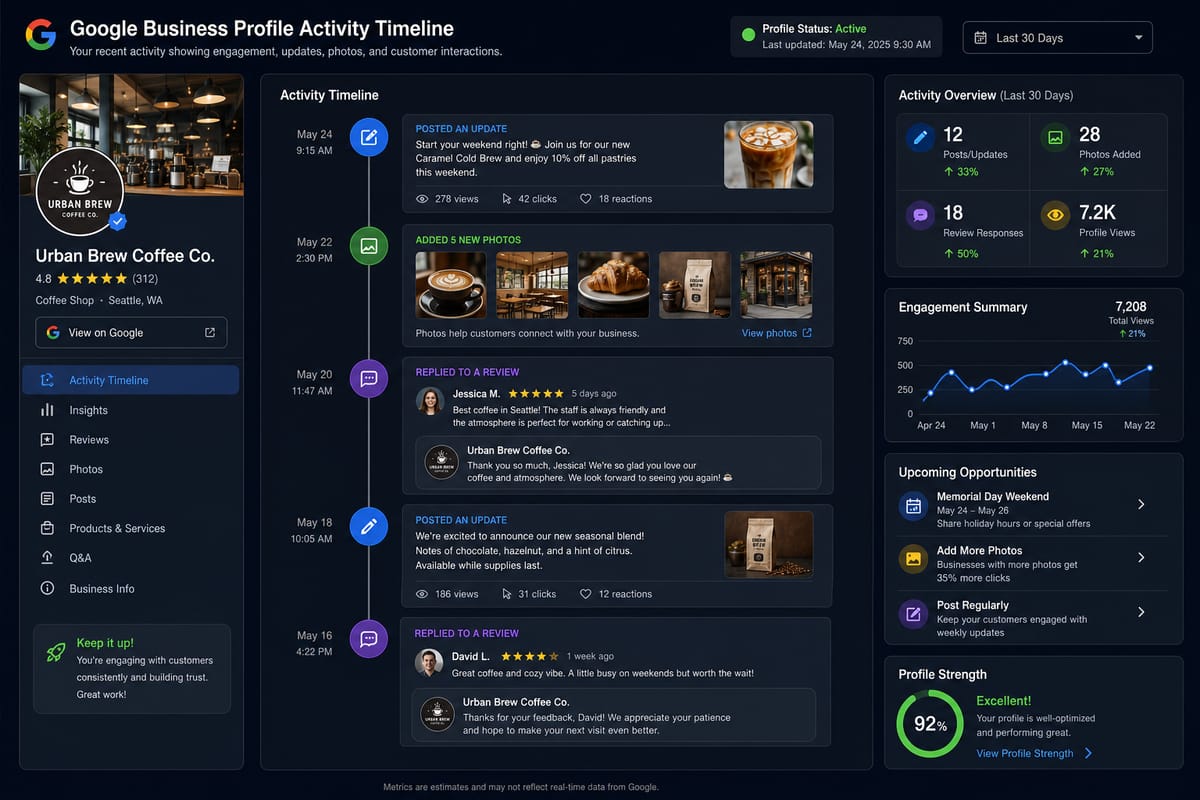Click Jessica M. reviewer avatar
This screenshot has width=1200, height=800.
pyautogui.click(x=430, y=401)
